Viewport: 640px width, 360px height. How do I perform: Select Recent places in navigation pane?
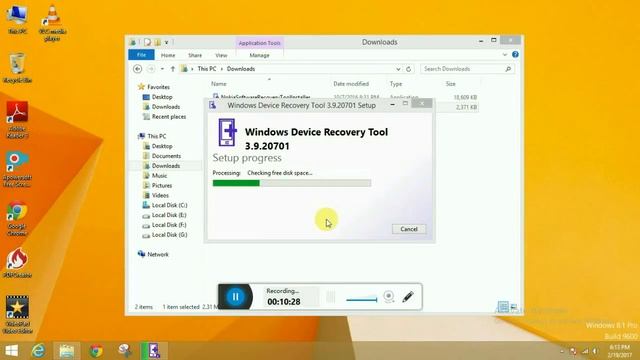pos(169,116)
